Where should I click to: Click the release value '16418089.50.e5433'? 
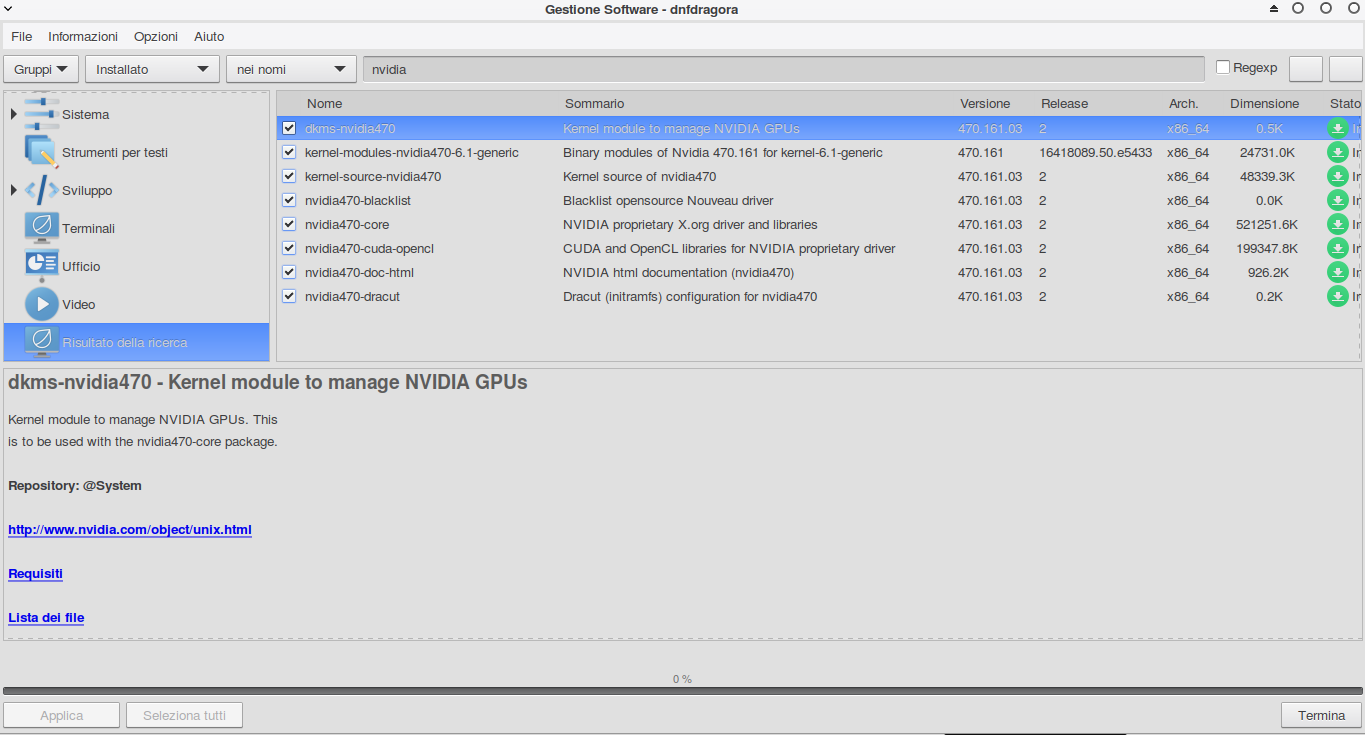[1095, 152]
